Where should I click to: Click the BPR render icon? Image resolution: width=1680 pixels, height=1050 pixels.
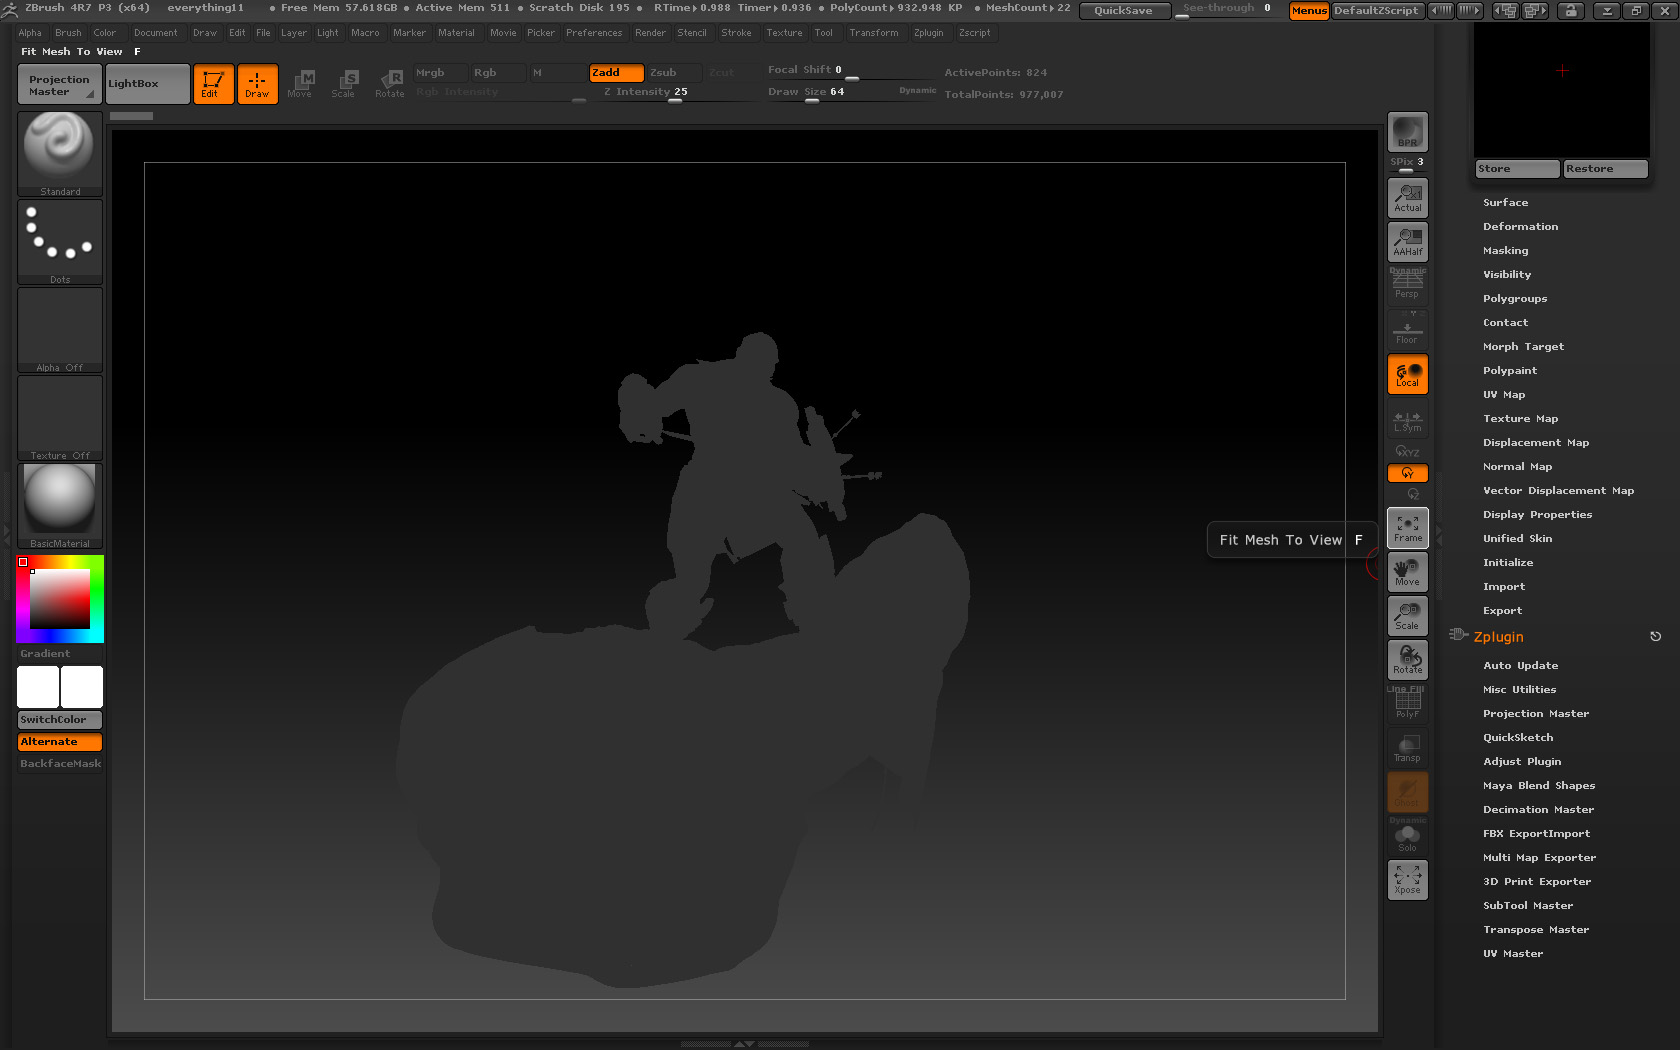(1407, 131)
